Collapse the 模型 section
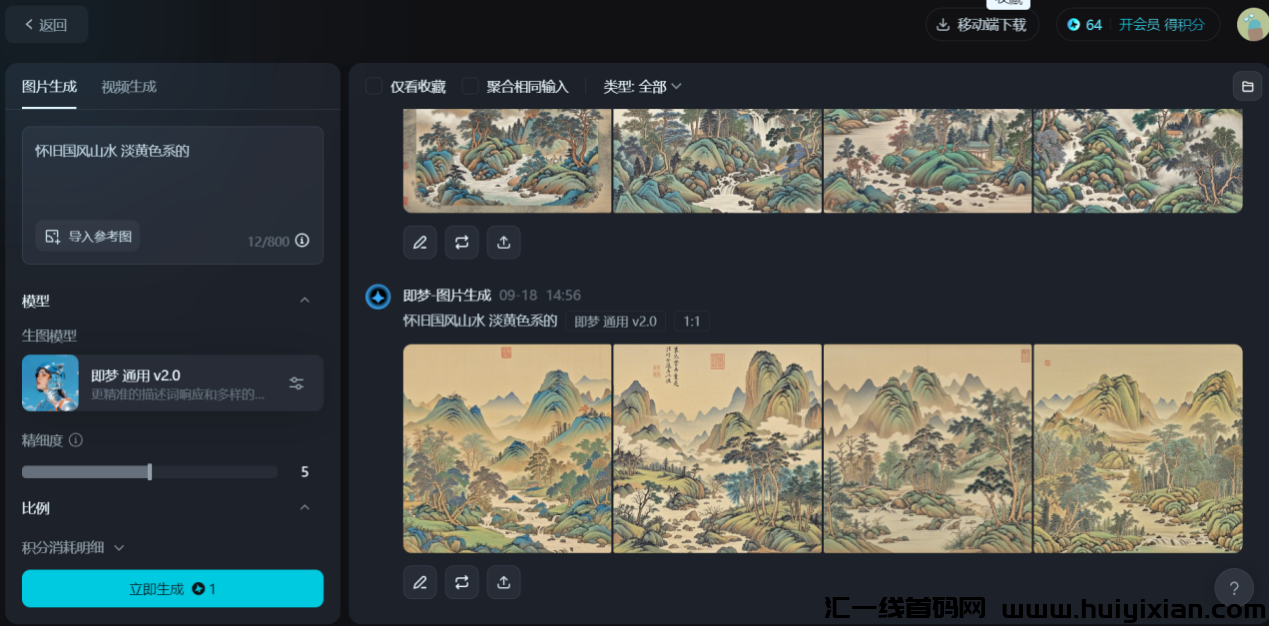The image size is (1269, 626). click(x=305, y=300)
